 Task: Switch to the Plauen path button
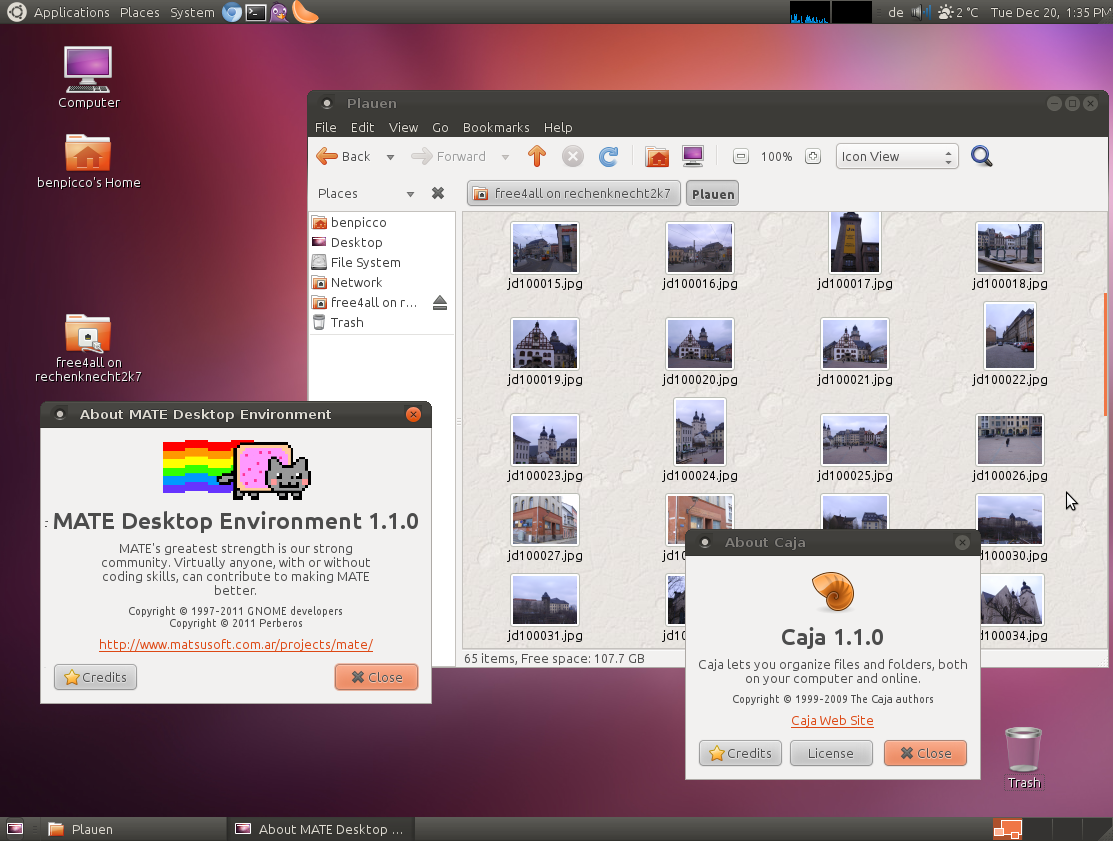tap(712, 193)
